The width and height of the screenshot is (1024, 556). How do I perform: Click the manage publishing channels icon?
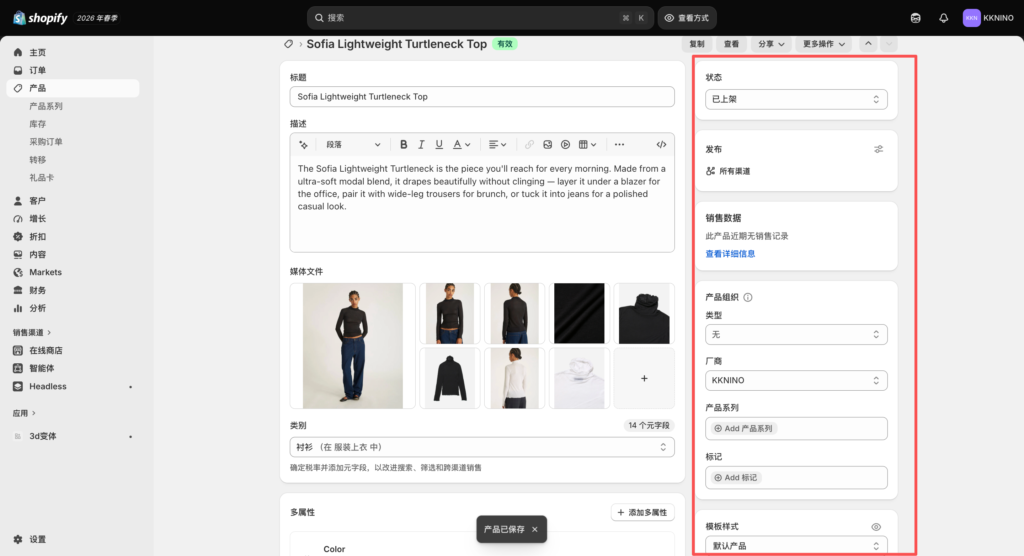tap(878, 149)
